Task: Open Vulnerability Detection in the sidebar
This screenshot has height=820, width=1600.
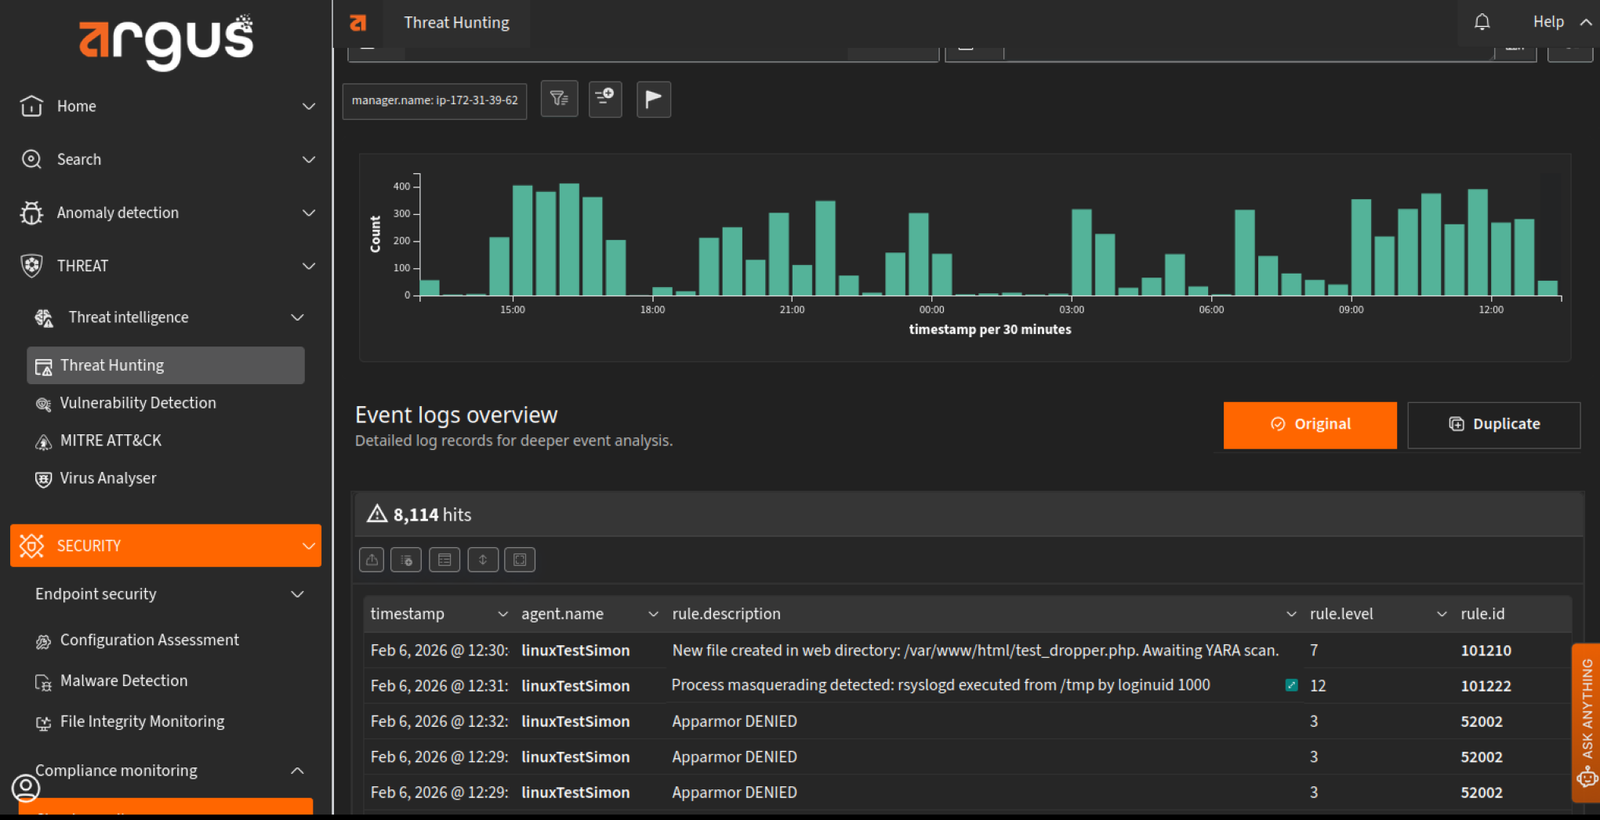Action: tap(138, 403)
